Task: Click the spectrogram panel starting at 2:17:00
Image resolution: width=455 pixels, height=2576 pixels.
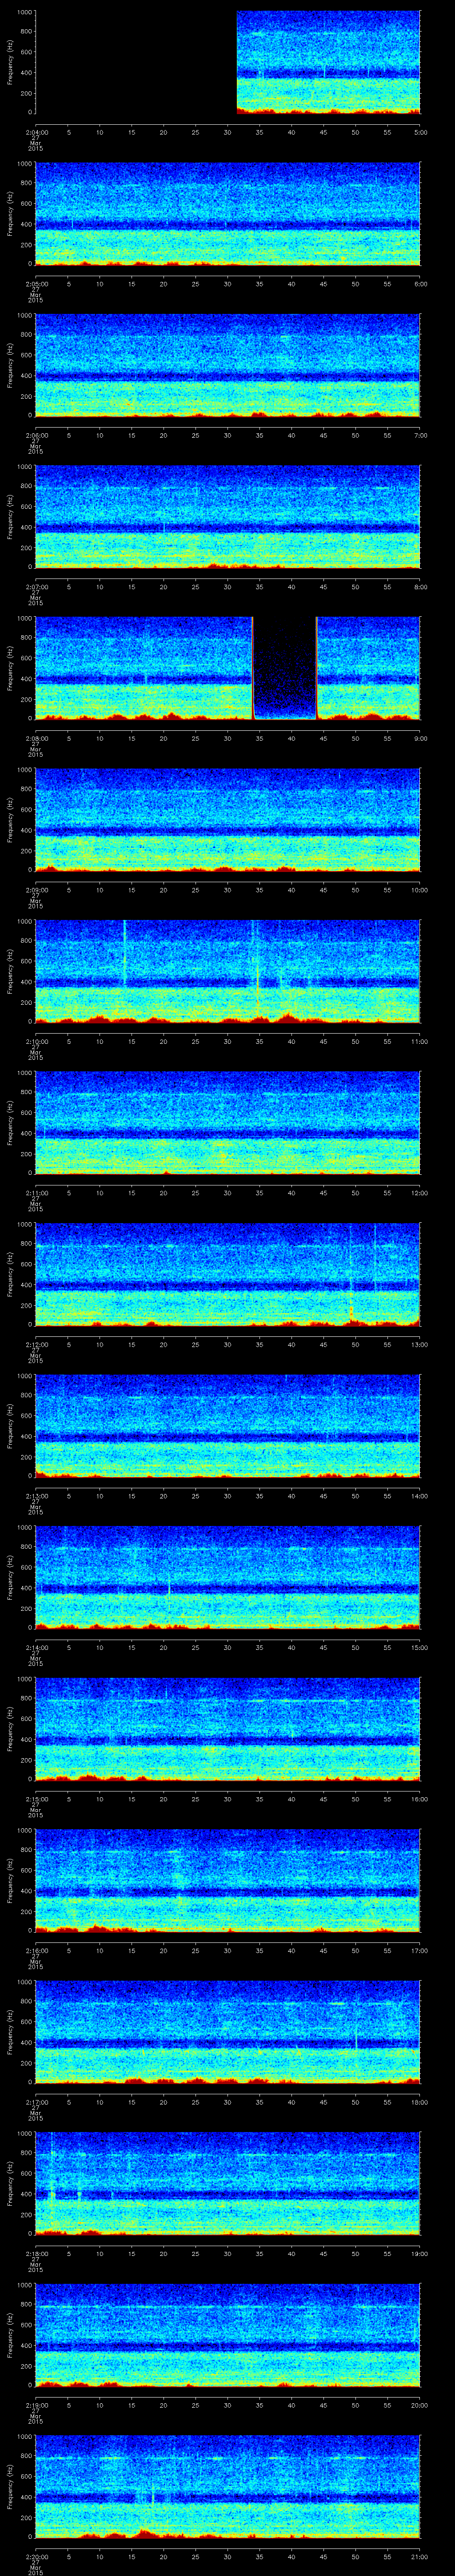Action: (x=228, y=2032)
